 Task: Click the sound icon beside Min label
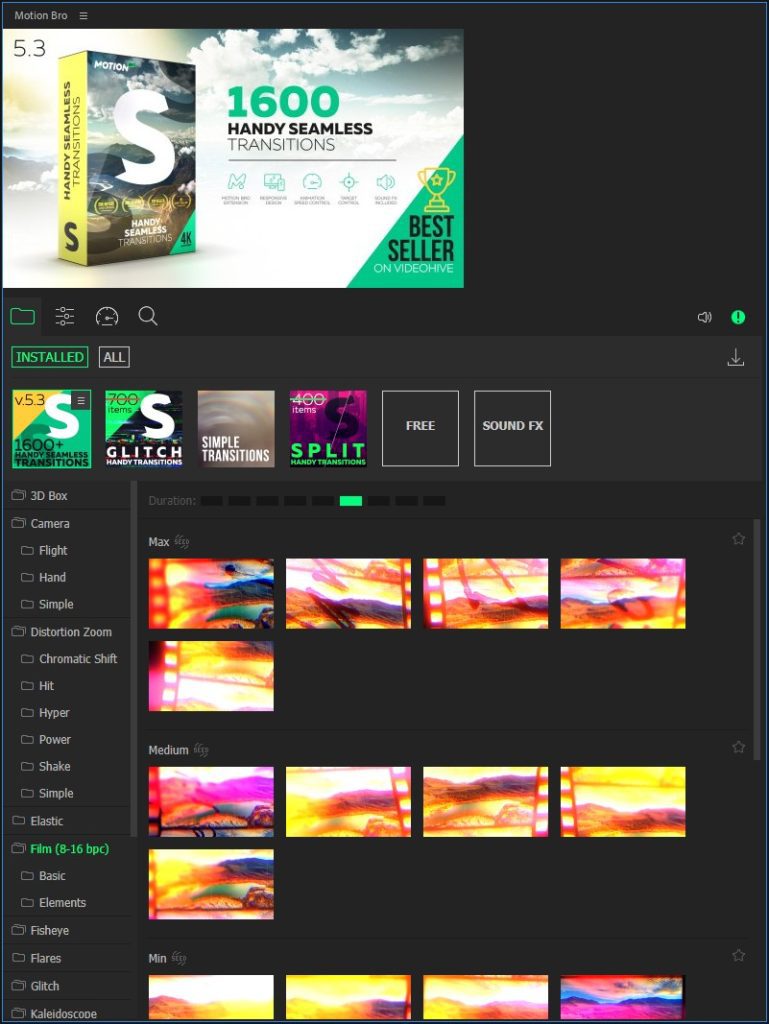pyautogui.click(x=179, y=958)
